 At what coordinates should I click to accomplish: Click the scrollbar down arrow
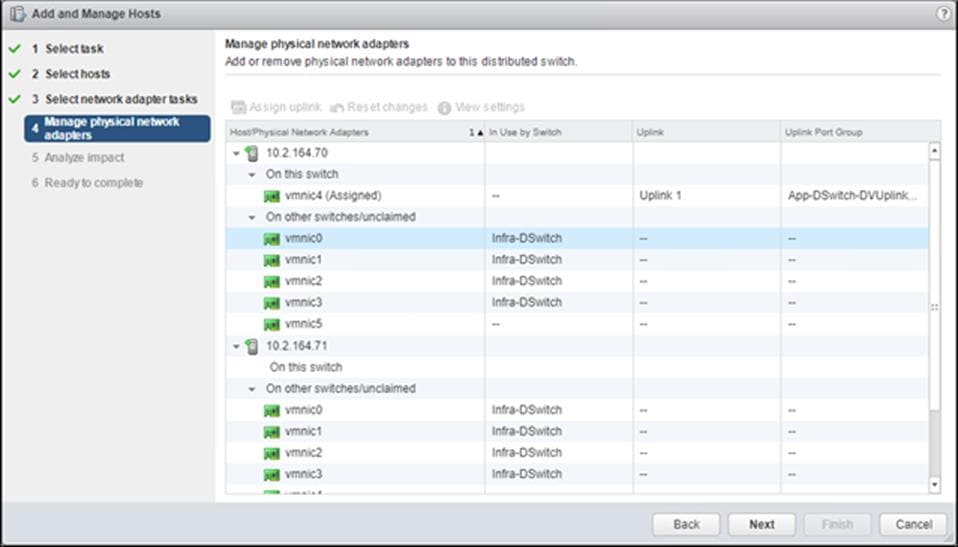(x=934, y=485)
